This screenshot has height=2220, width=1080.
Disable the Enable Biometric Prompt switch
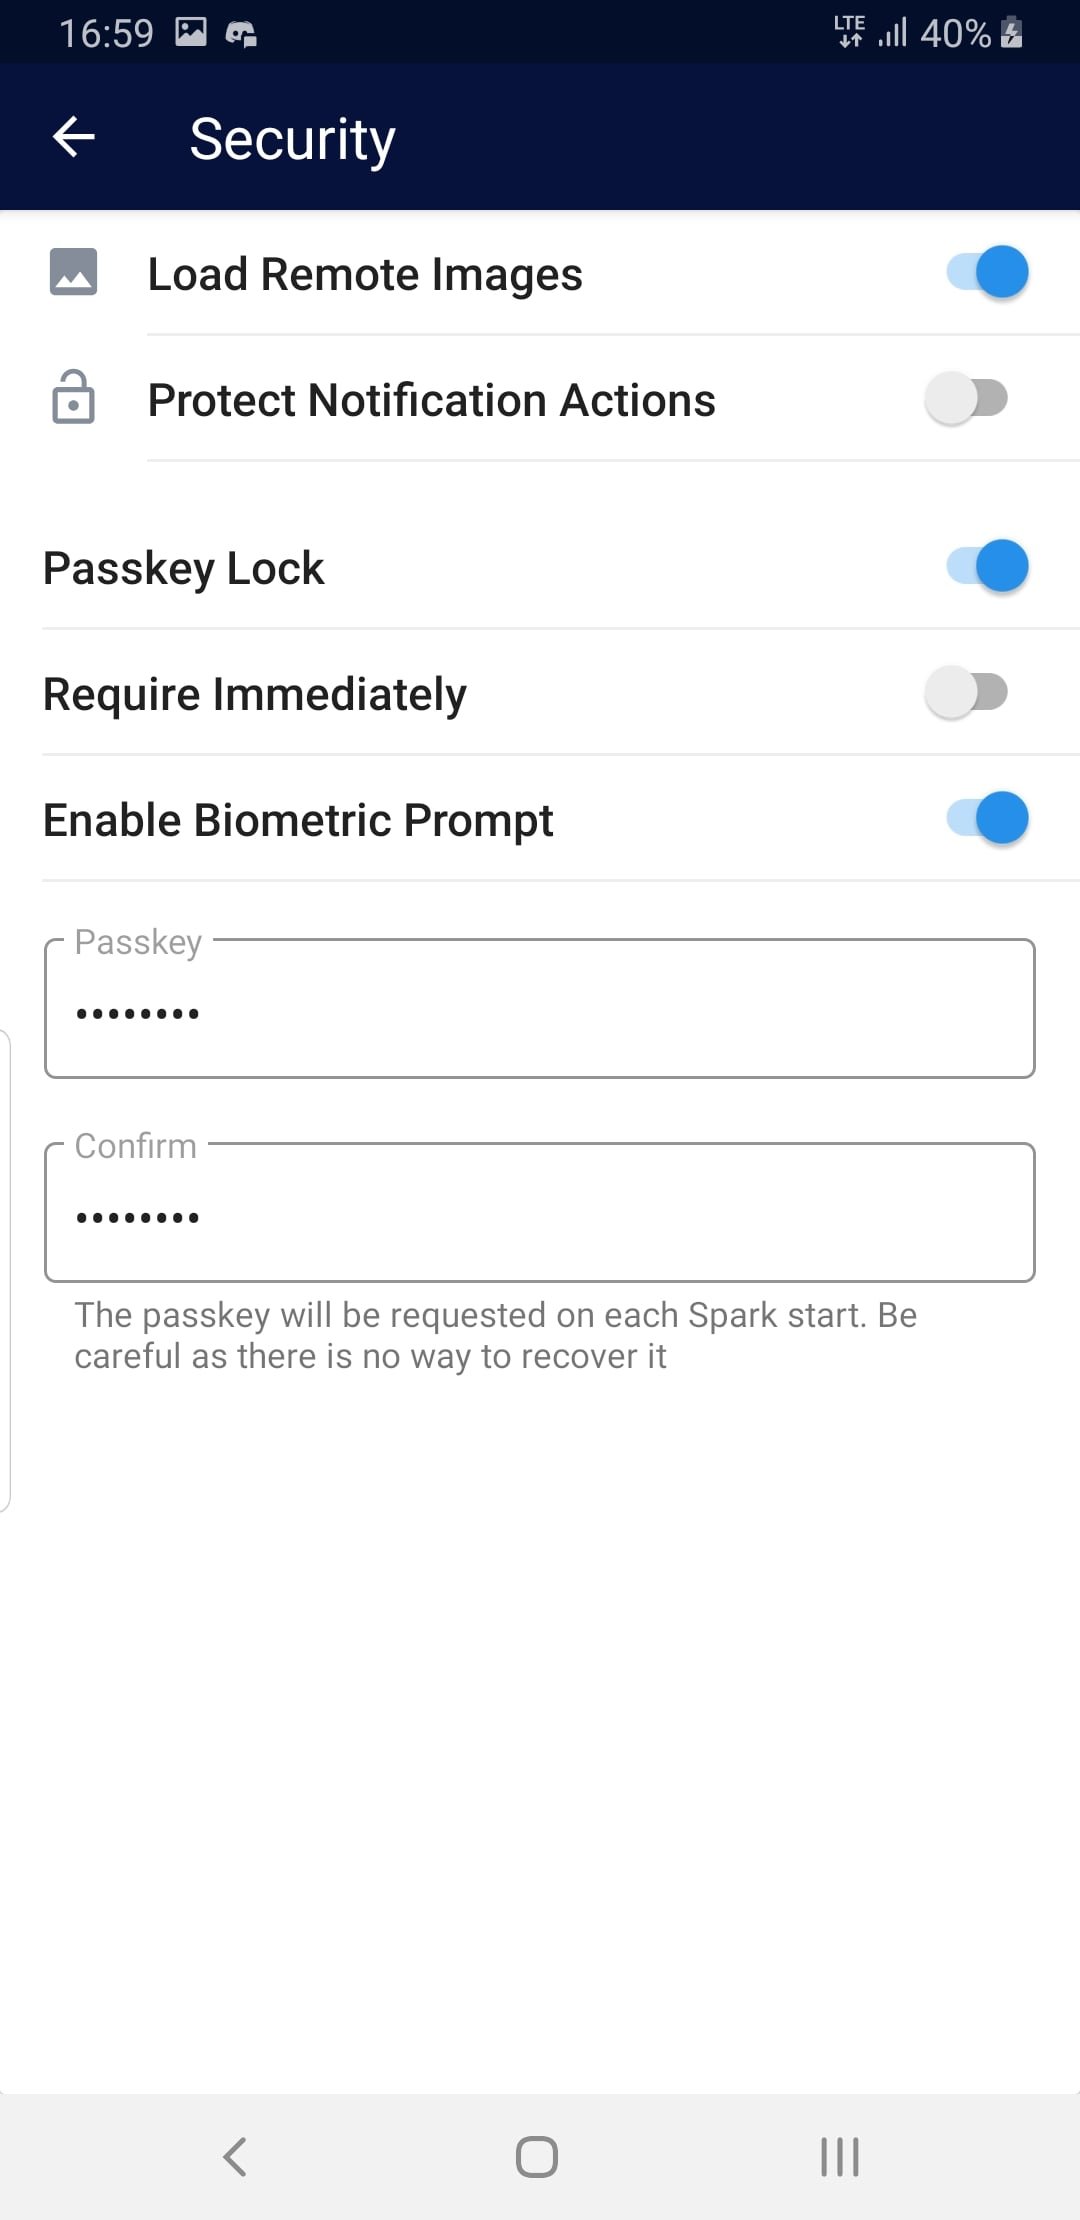[987, 818]
